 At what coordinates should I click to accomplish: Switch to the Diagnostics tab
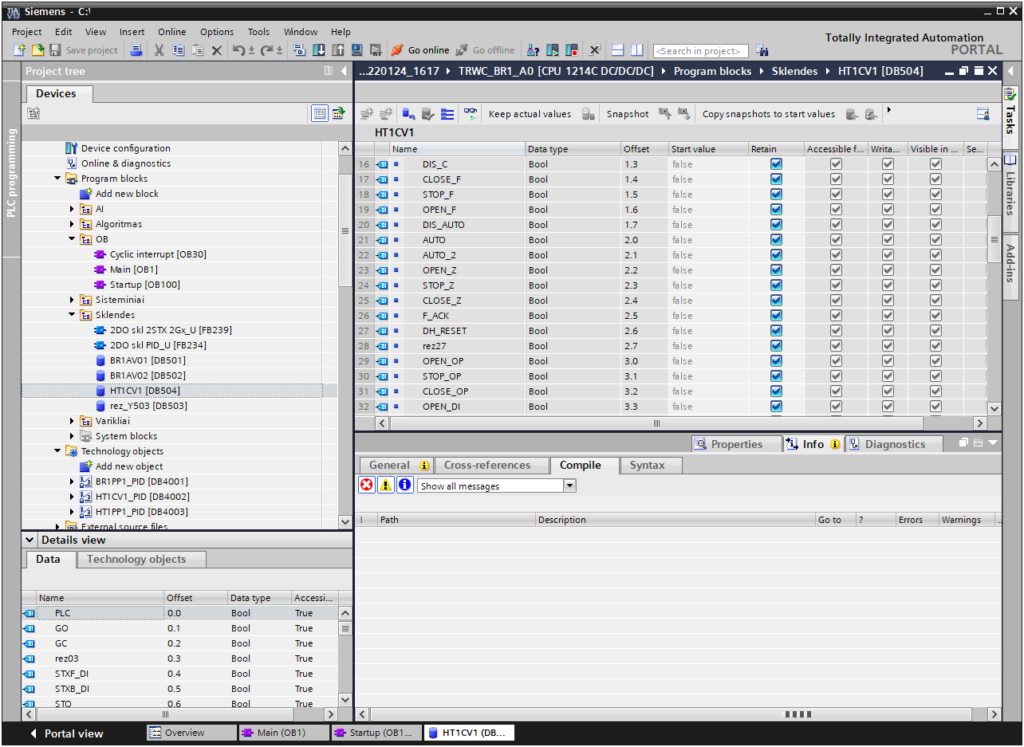point(895,444)
